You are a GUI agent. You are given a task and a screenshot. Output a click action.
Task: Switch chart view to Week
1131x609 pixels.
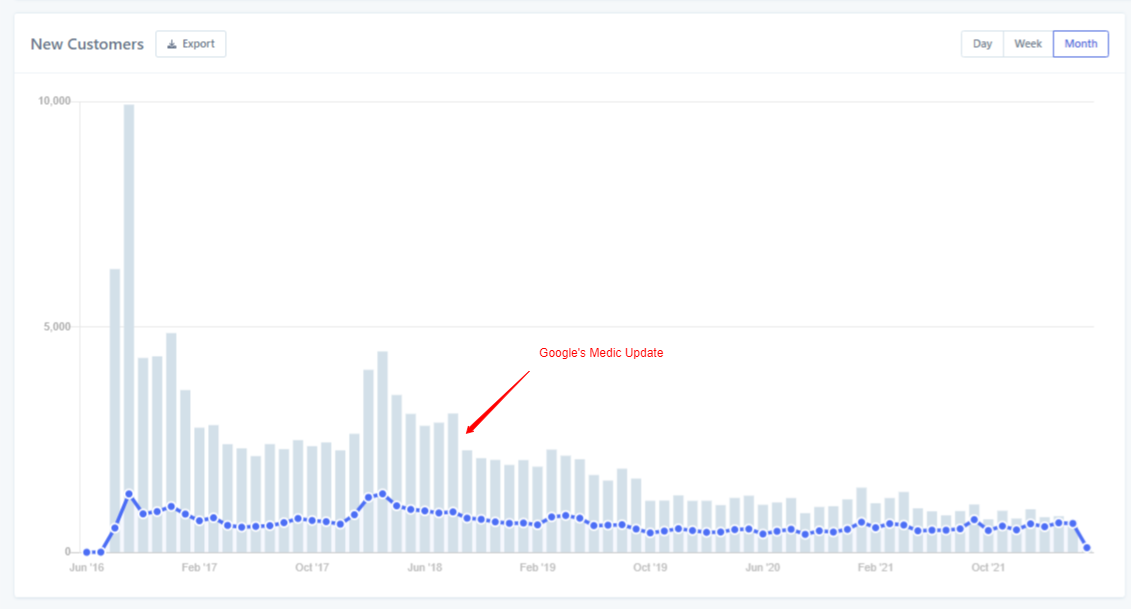click(x=1028, y=44)
